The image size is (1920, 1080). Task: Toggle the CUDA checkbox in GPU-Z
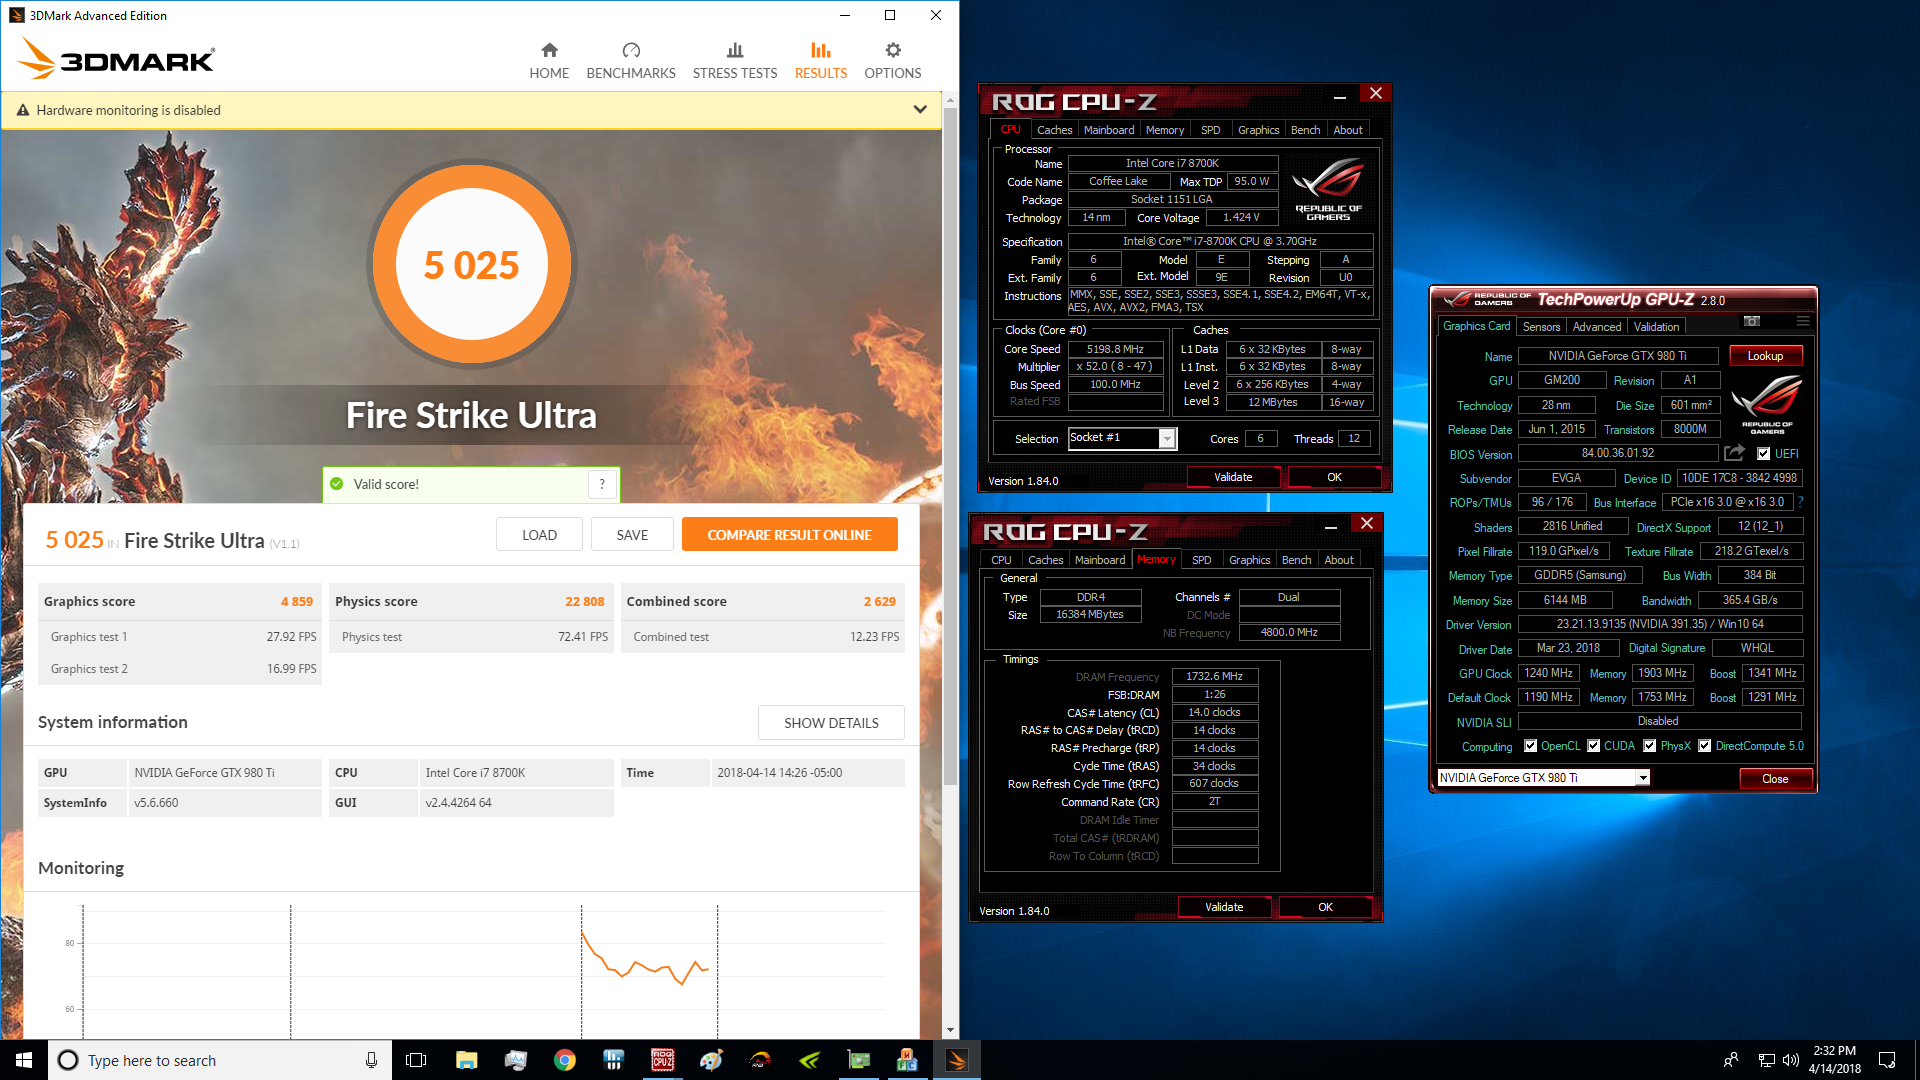[1594, 746]
